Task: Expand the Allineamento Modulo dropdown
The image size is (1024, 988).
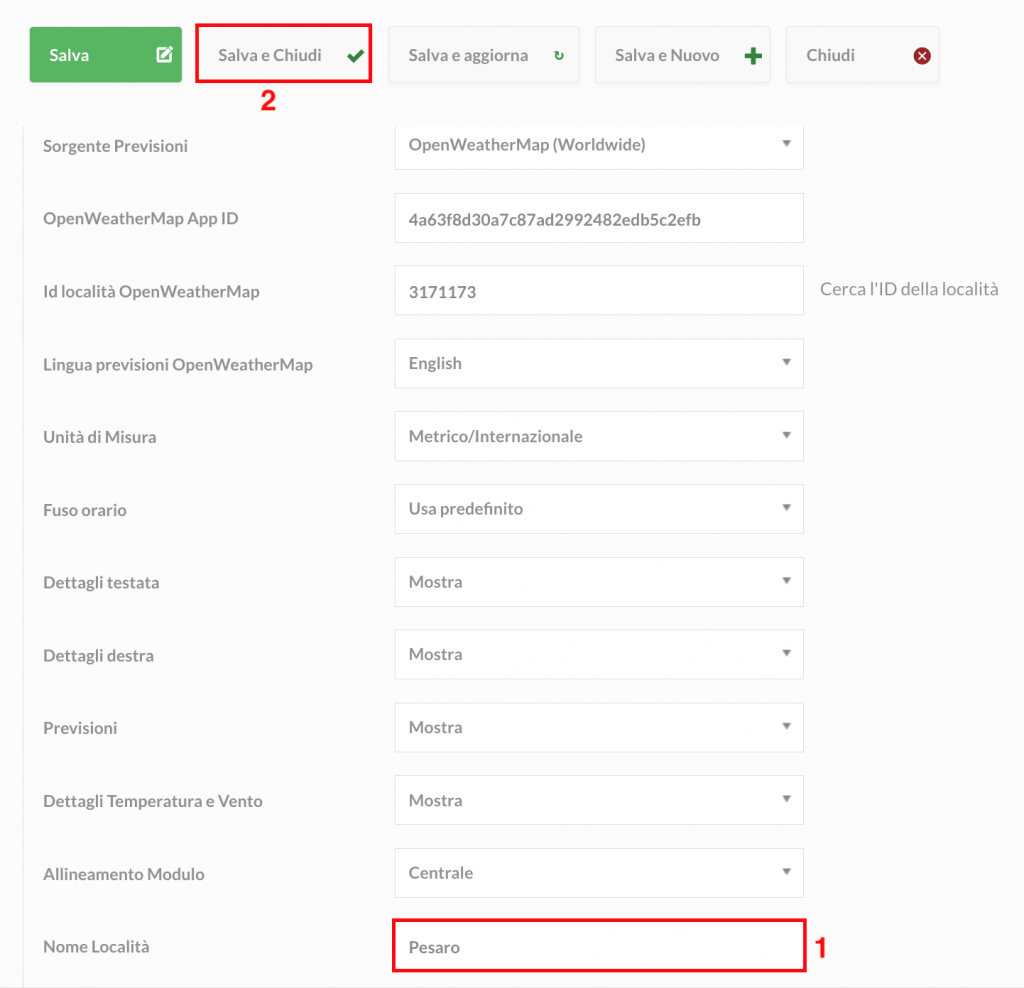Action: [x=599, y=873]
